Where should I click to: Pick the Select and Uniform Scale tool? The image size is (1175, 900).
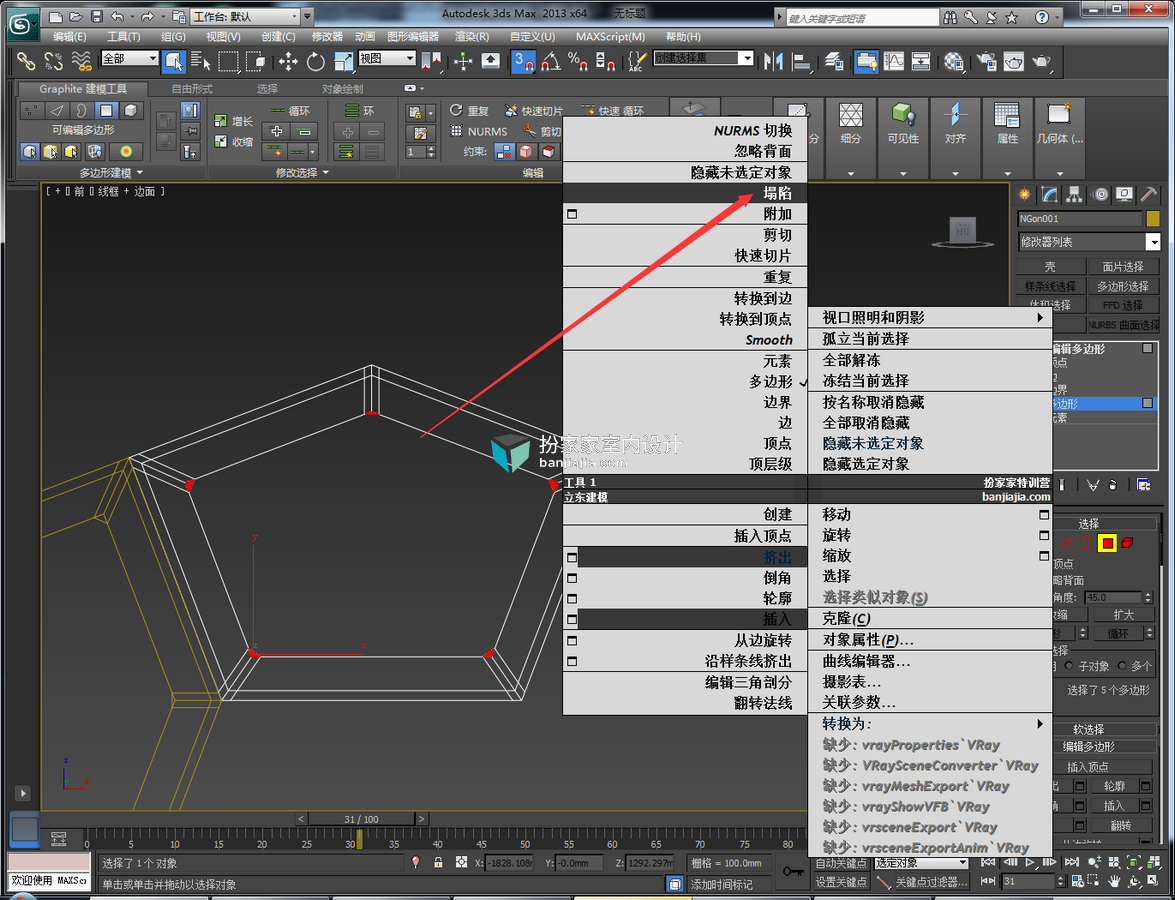[x=343, y=61]
